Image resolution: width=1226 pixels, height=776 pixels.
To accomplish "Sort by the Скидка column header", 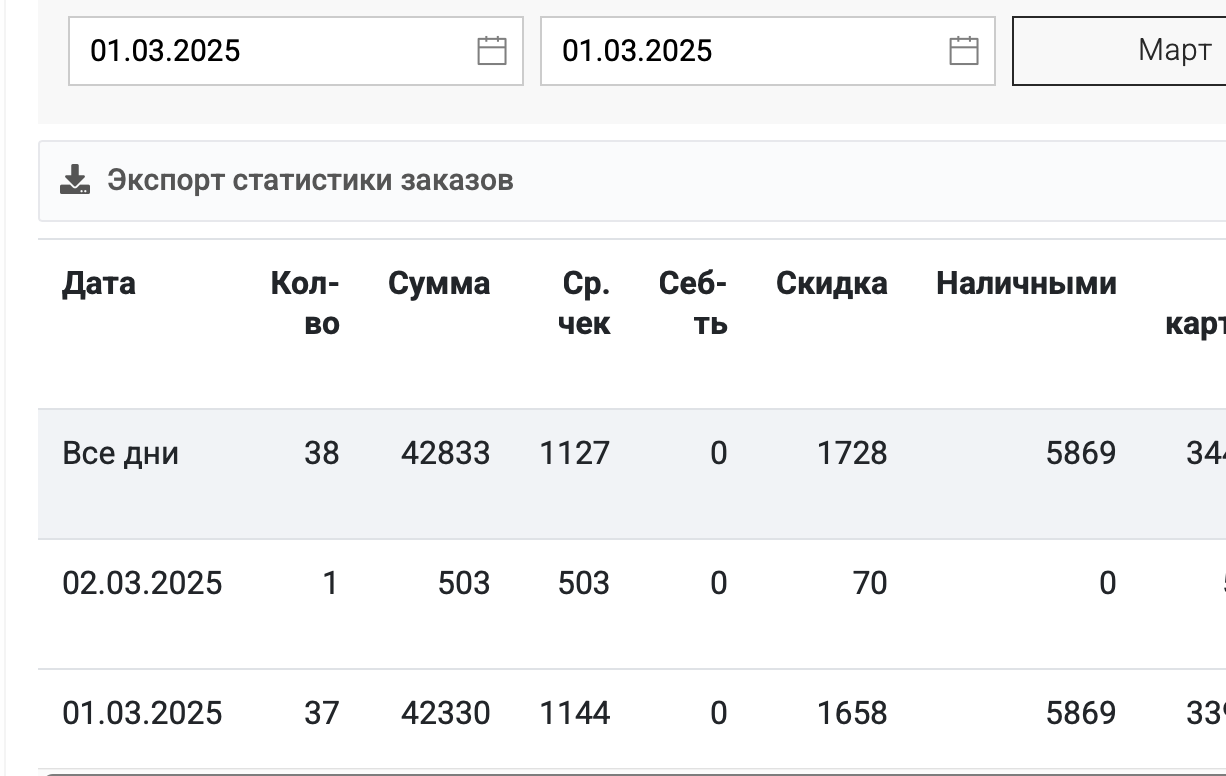I will point(832,284).
